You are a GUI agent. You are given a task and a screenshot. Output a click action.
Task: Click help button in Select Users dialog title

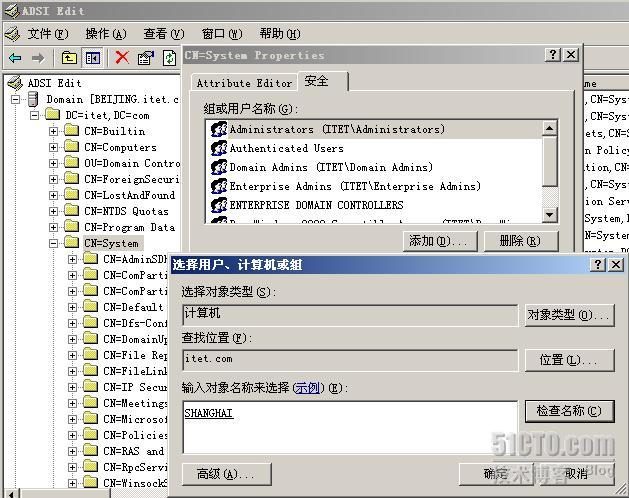click(x=598, y=264)
